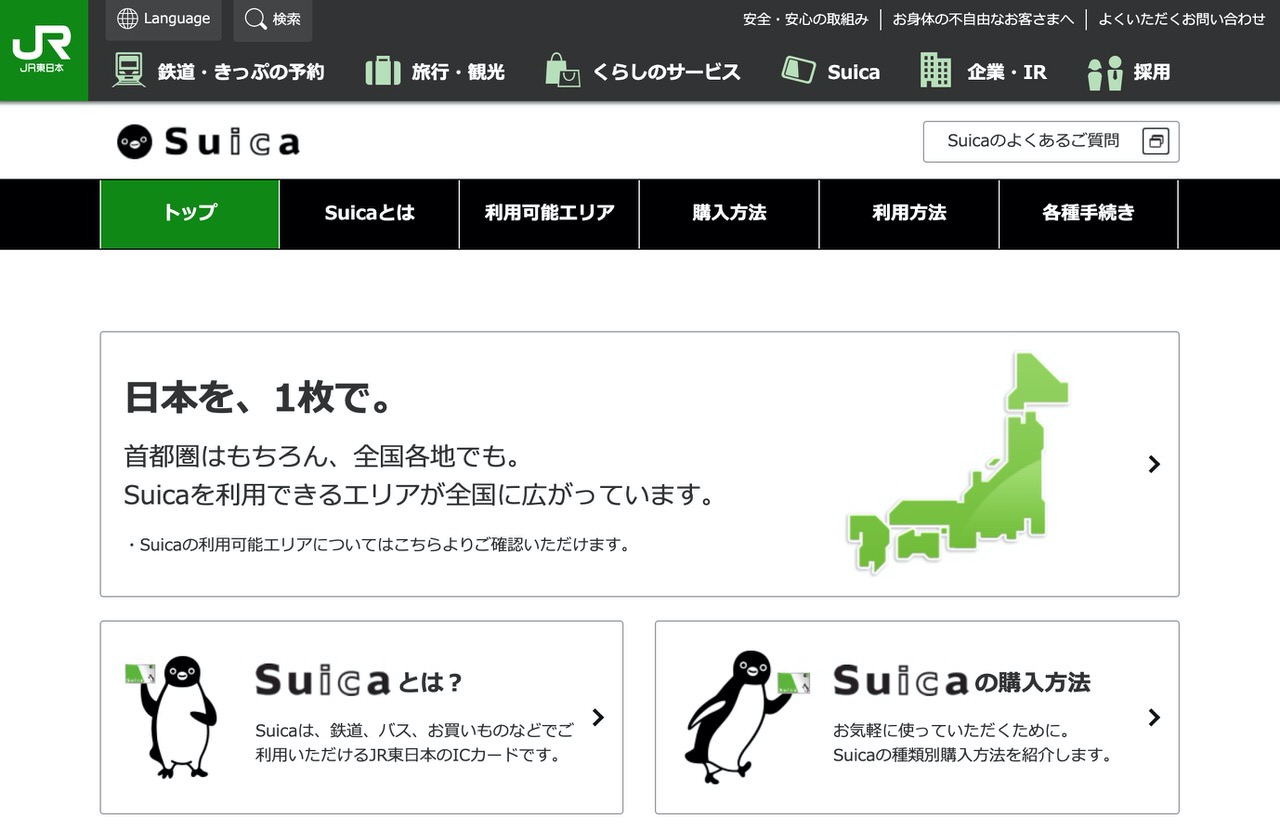Click the penguin holding card in Suicaとは card
The width and height of the screenshot is (1280, 830).
tap(172, 716)
